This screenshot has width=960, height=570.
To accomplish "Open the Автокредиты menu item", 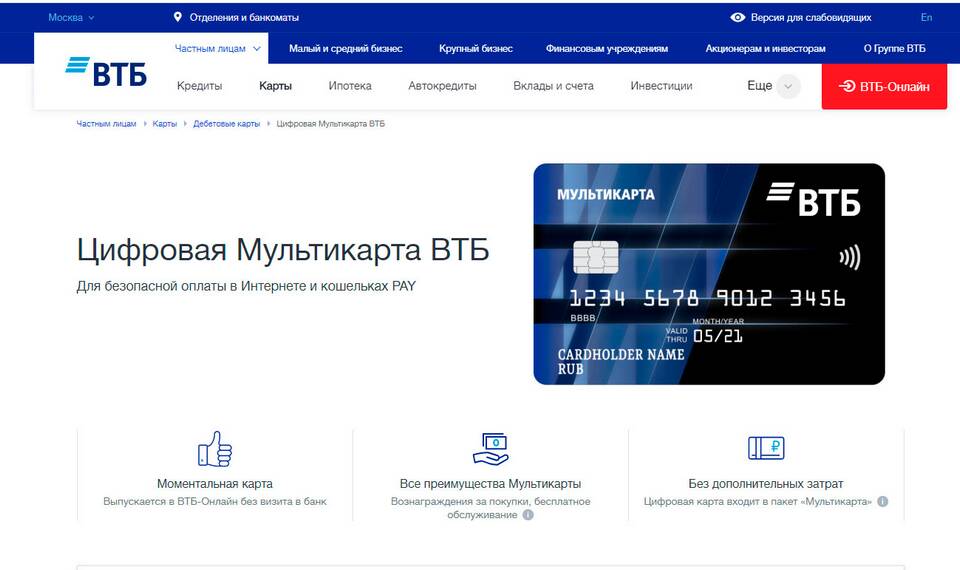I will (442, 86).
